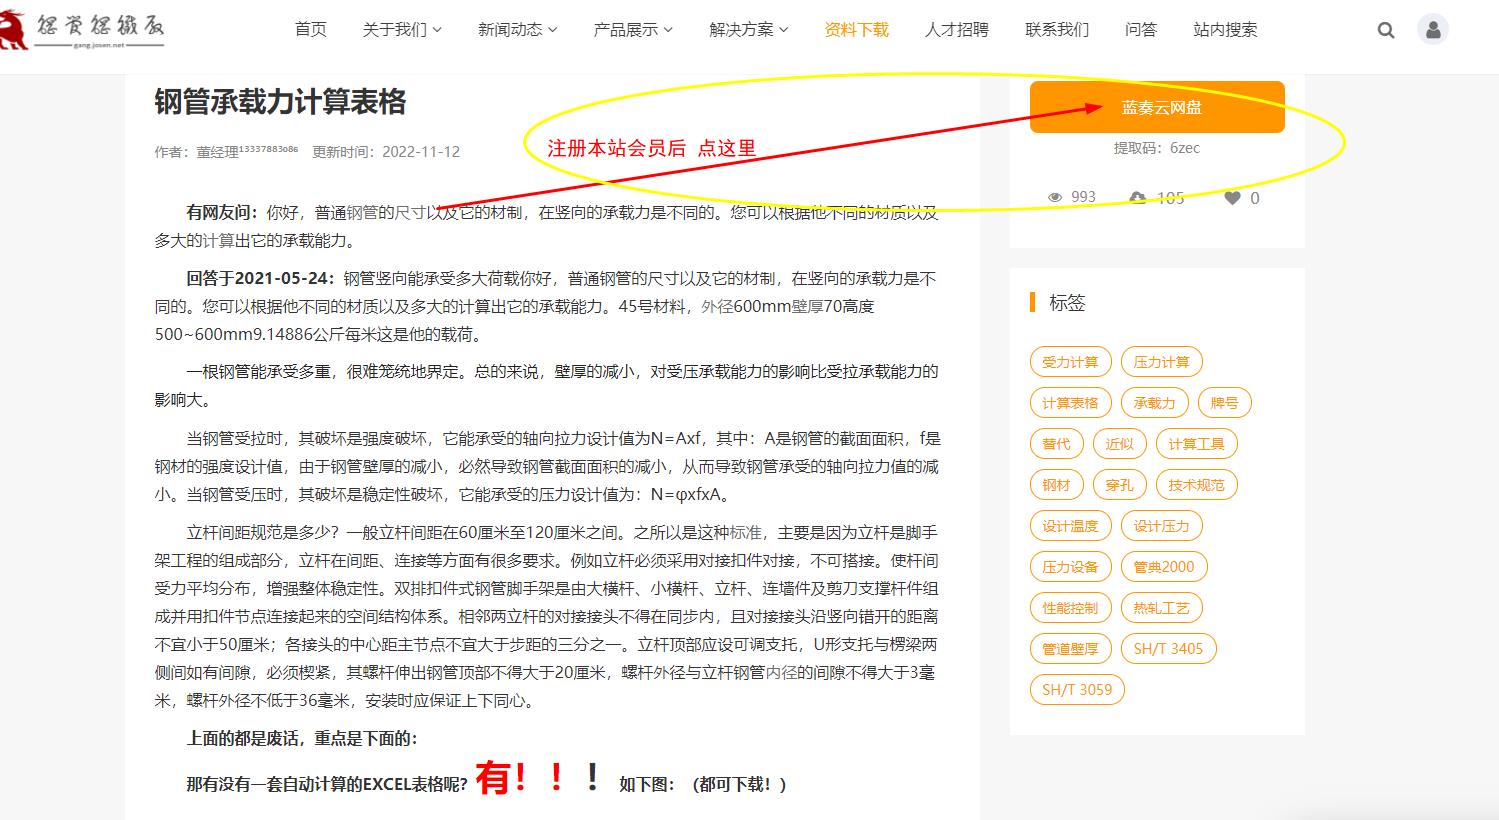
Task: Select the SH/T 3059 tag
Action: (x=1077, y=690)
